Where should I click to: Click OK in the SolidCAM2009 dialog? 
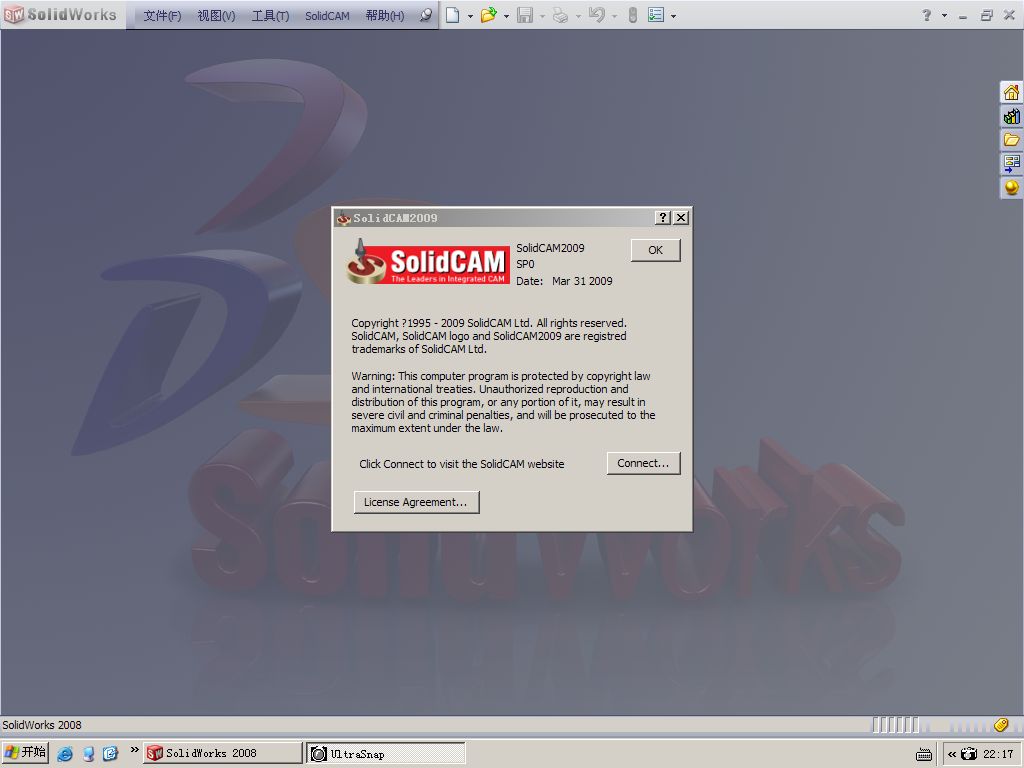(x=656, y=250)
